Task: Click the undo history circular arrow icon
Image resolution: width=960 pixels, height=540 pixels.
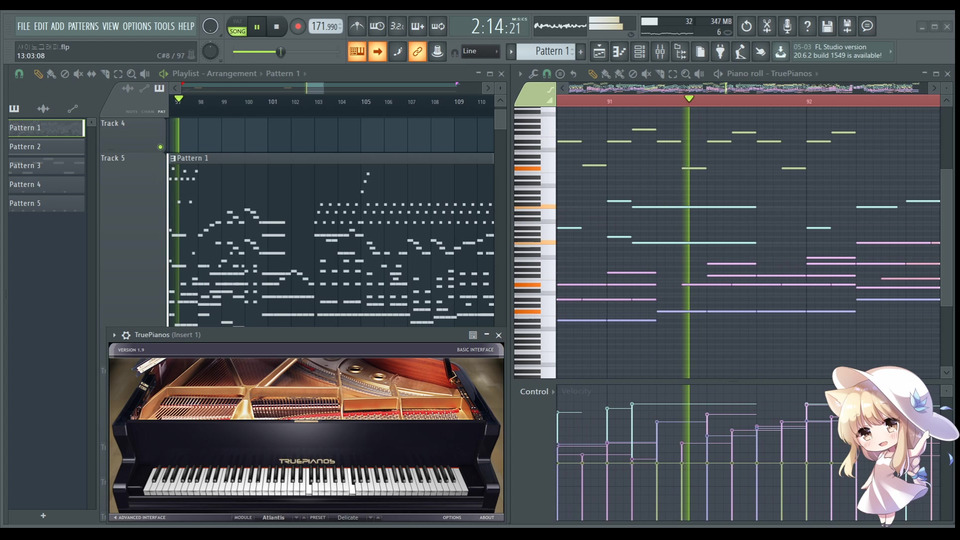Action: coord(746,26)
